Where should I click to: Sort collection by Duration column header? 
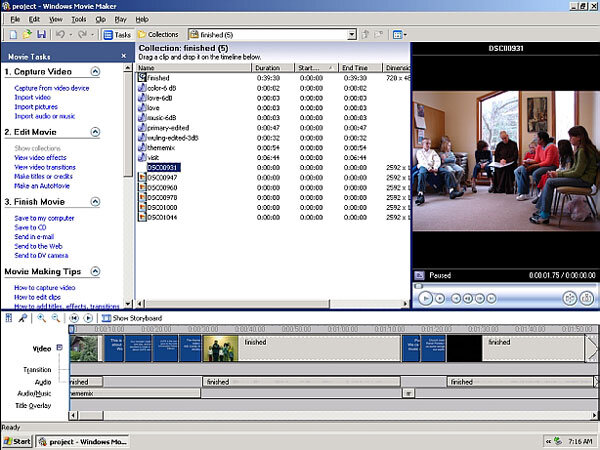point(273,68)
